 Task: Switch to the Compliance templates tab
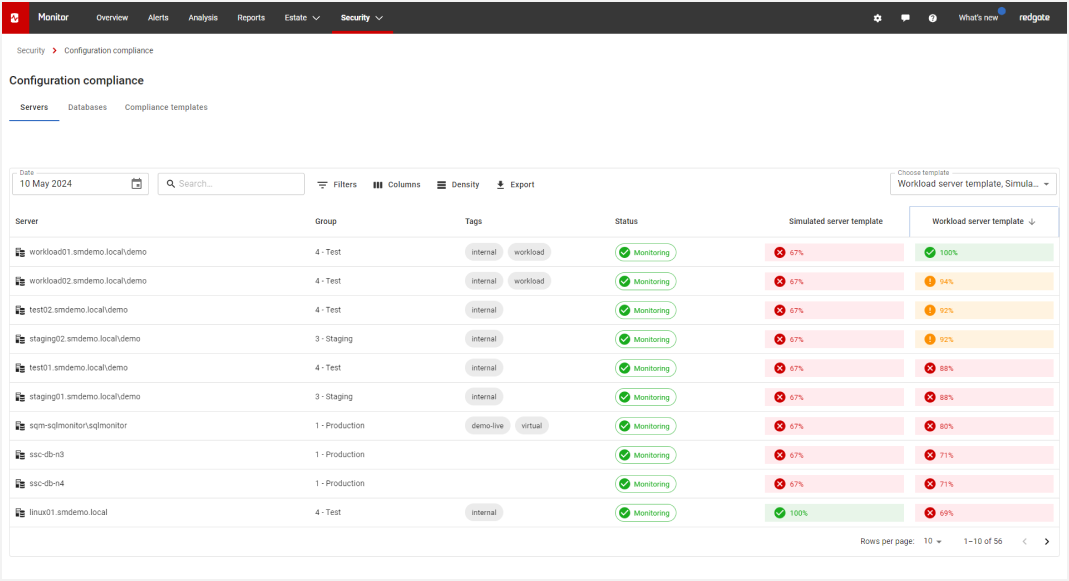pyautogui.click(x=166, y=107)
